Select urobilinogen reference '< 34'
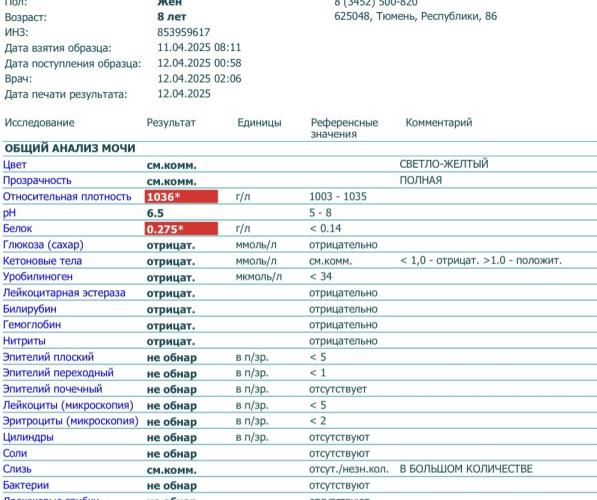 coord(321,276)
